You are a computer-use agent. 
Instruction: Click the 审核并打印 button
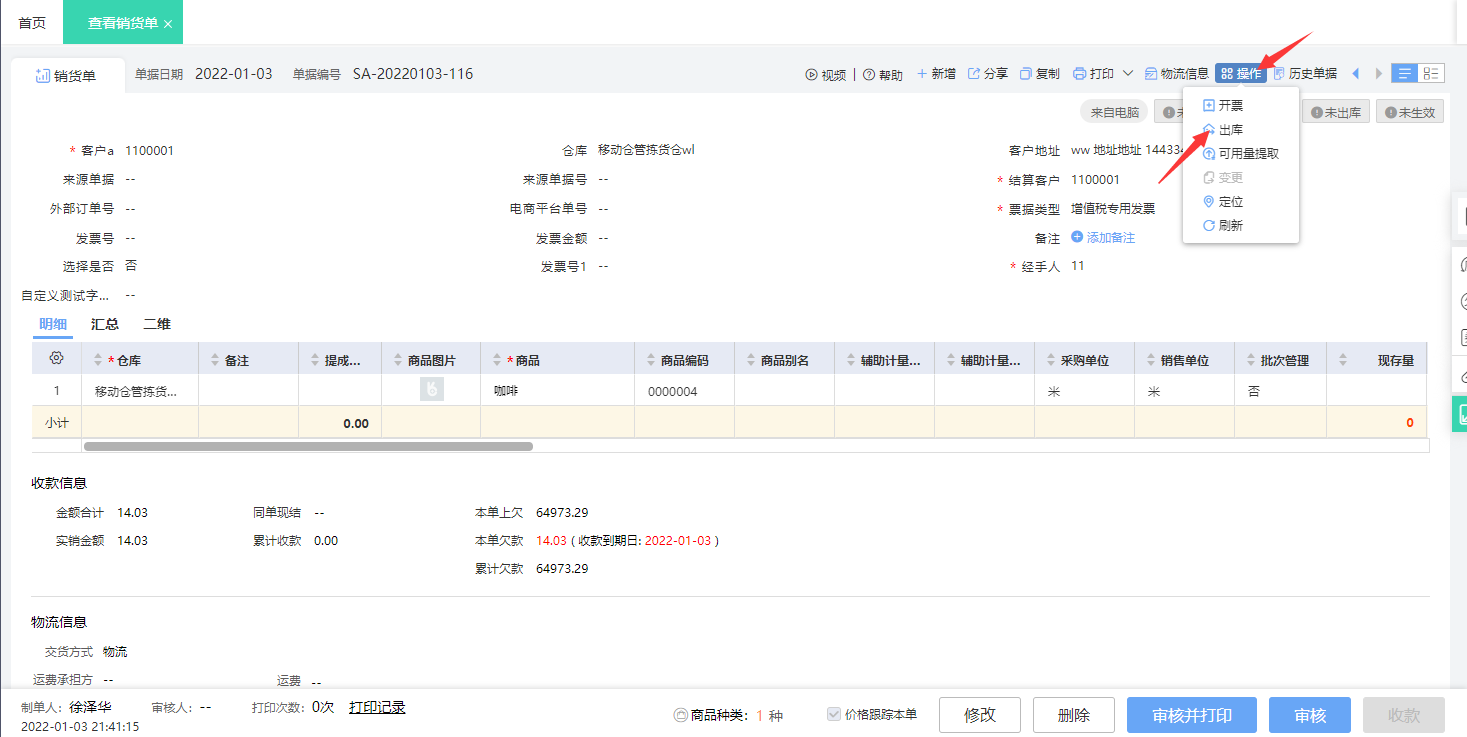pyautogui.click(x=1191, y=715)
